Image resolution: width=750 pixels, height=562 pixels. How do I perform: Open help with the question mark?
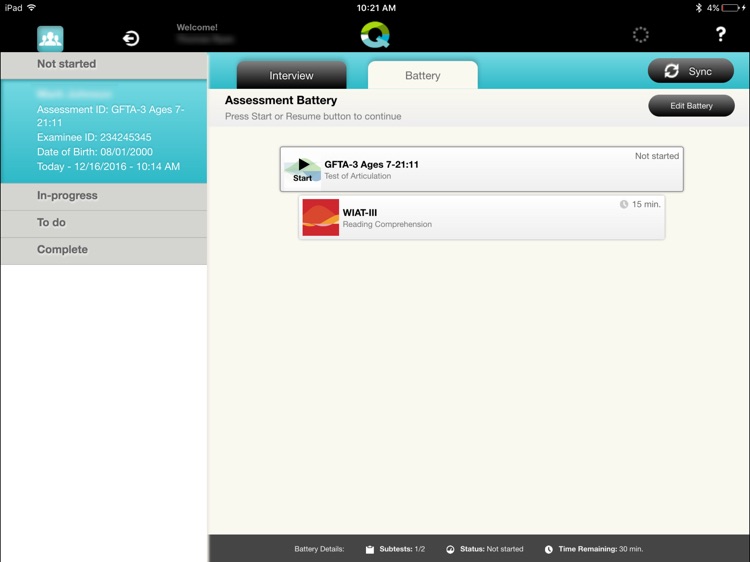(720, 34)
